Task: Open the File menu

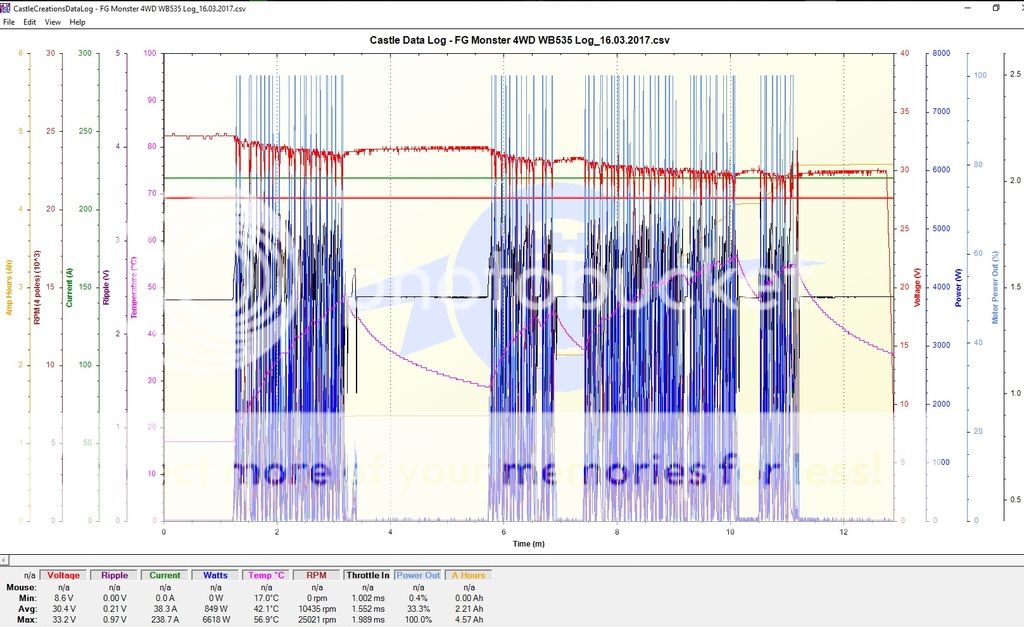Action: pyautogui.click(x=9, y=21)
